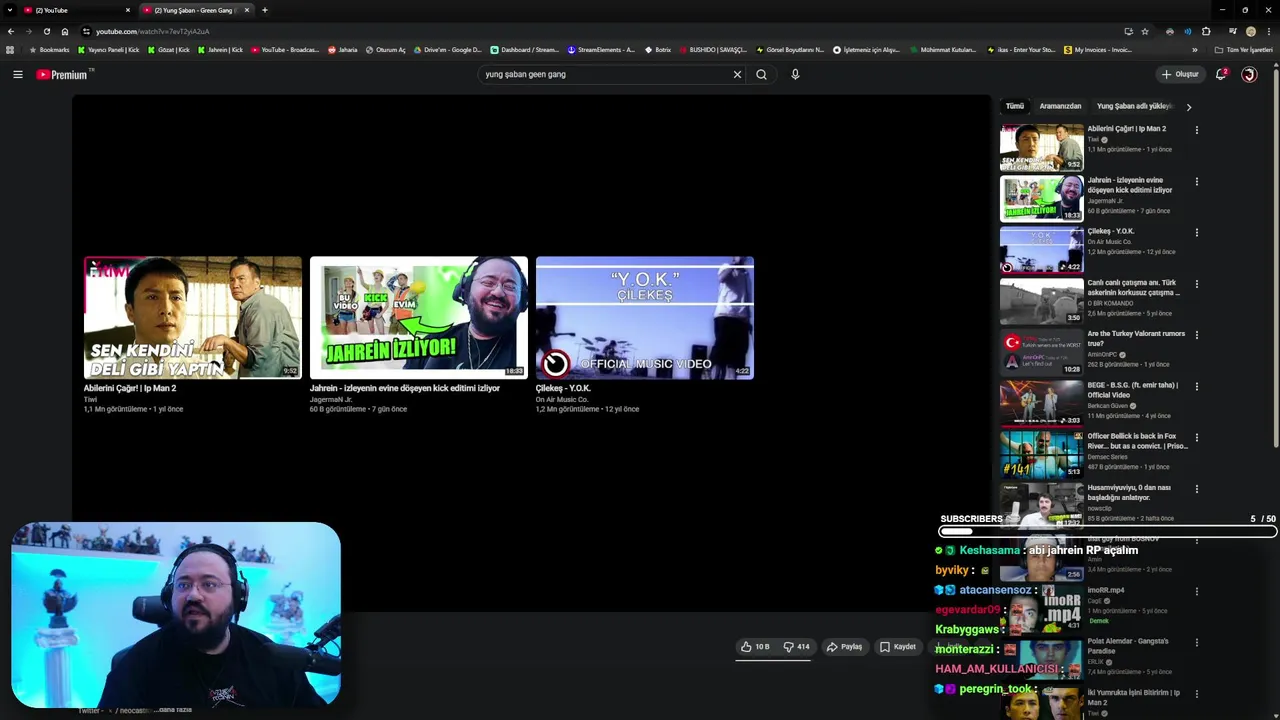The height and width of the screenshot is (720, 1280).
Task: Open Tüm Yer İşaretleri bookmarks folder
Action: [x=1243, y=49]
